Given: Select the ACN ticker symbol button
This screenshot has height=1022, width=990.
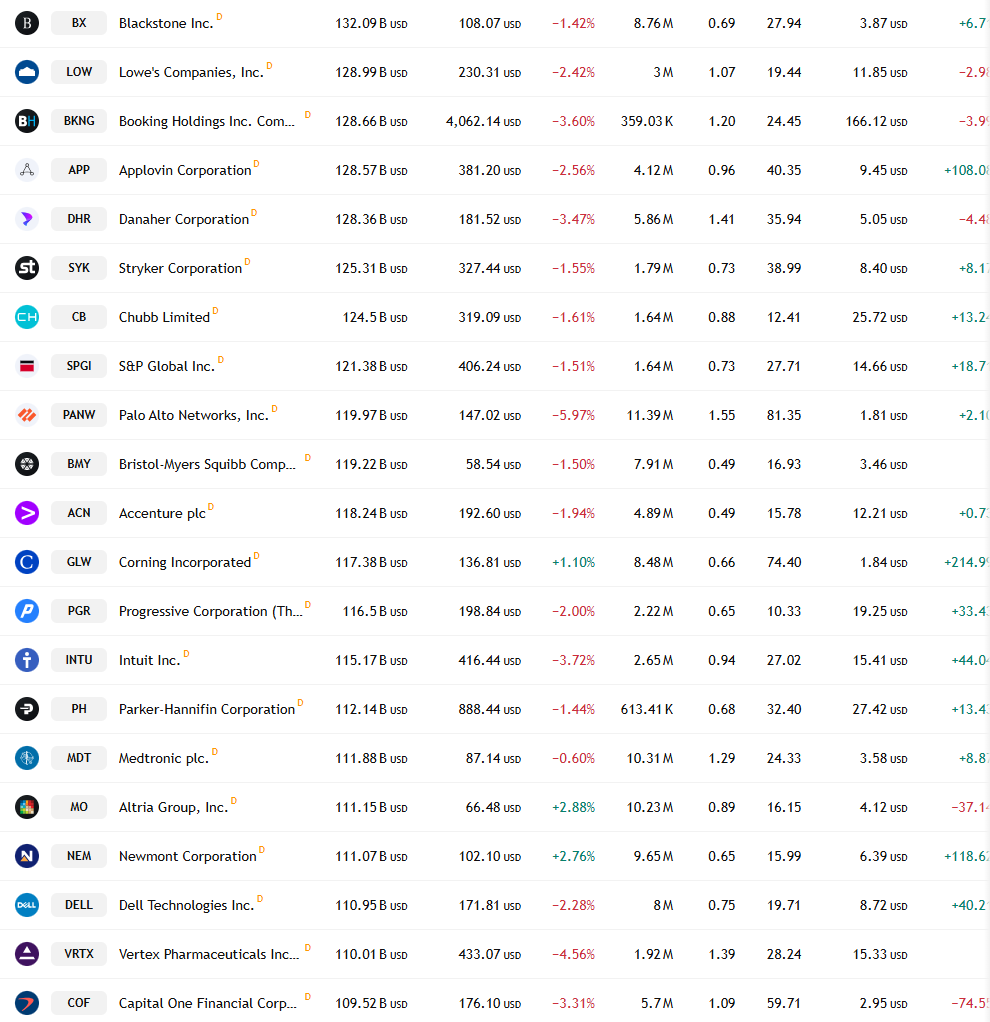Looking at the screenshot, I should point(79,513).
